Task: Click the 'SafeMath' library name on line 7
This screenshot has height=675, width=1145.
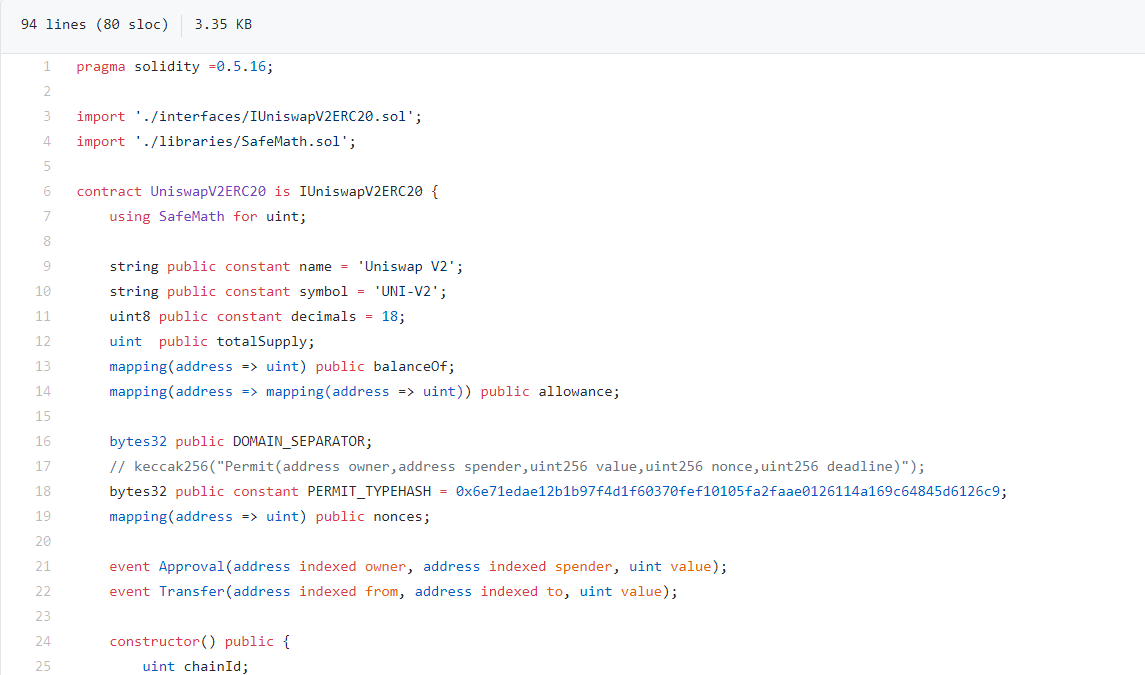Action: point(191,216)
